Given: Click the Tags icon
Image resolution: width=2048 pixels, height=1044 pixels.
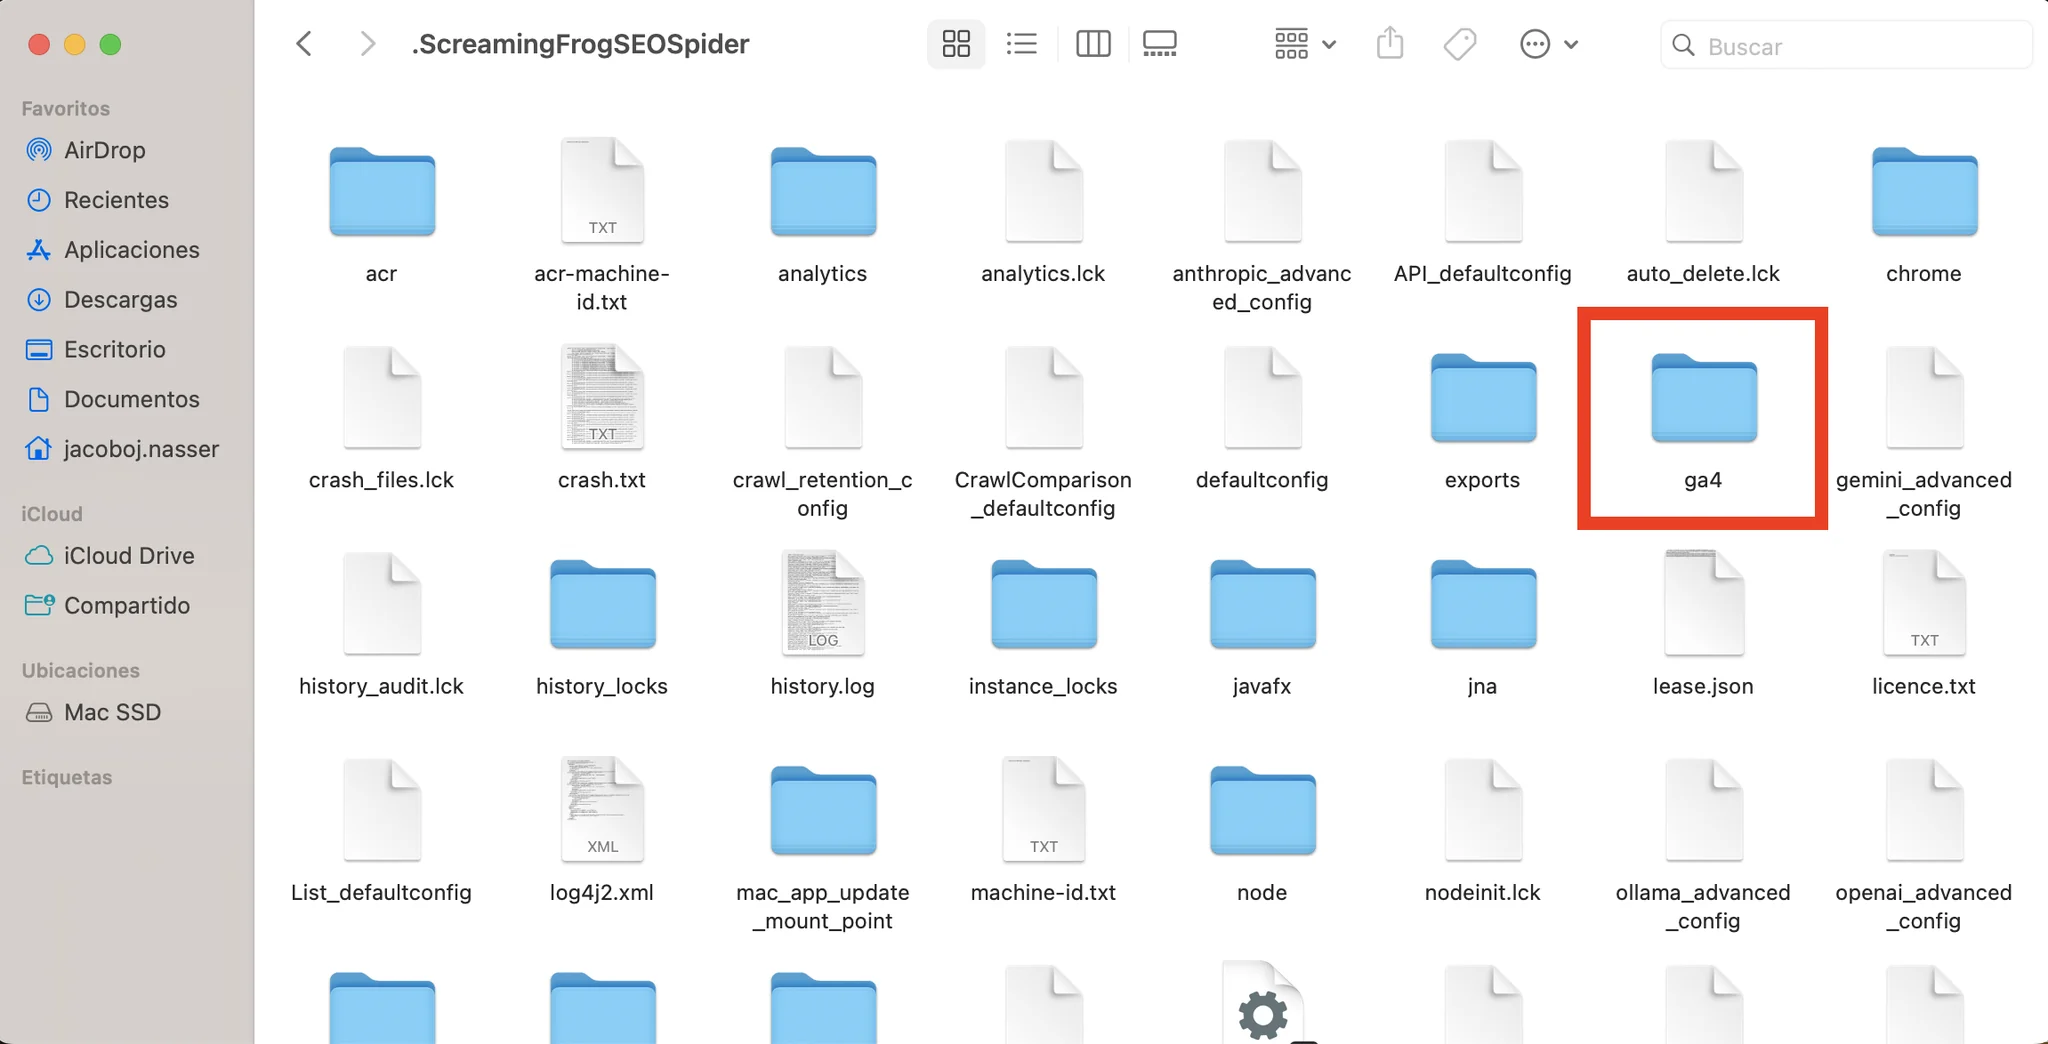Looking at the screenshot, I should (x=1460, y=44).
